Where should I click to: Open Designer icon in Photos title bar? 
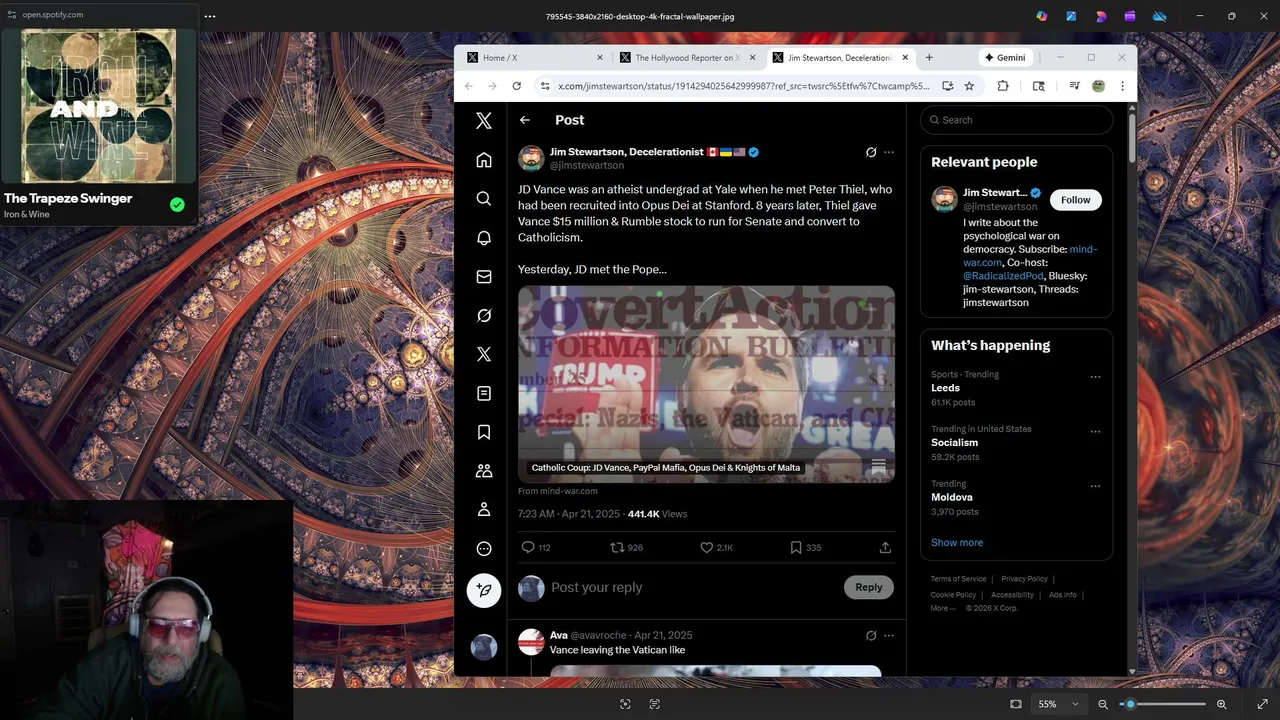tap(1101, 16)
